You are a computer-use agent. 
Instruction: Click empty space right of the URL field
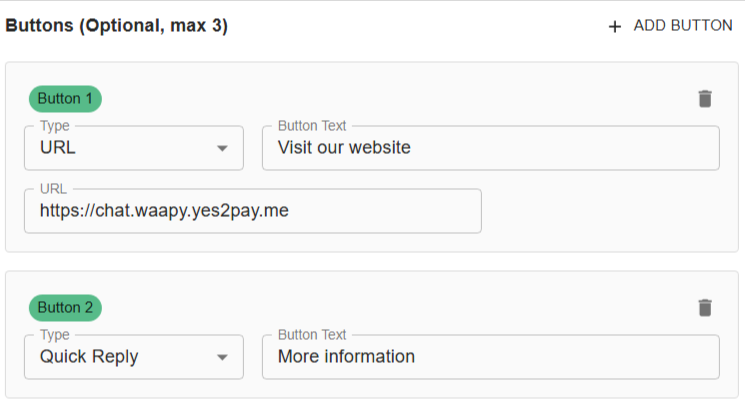600,211
